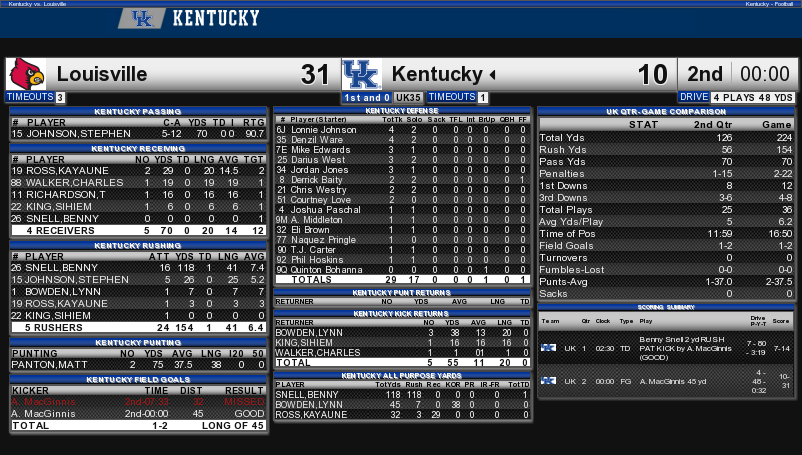Click the UK logo beside Kentucky score
Image resolution: width=802 pixels, height=455 pixels.
pos(362,75)
